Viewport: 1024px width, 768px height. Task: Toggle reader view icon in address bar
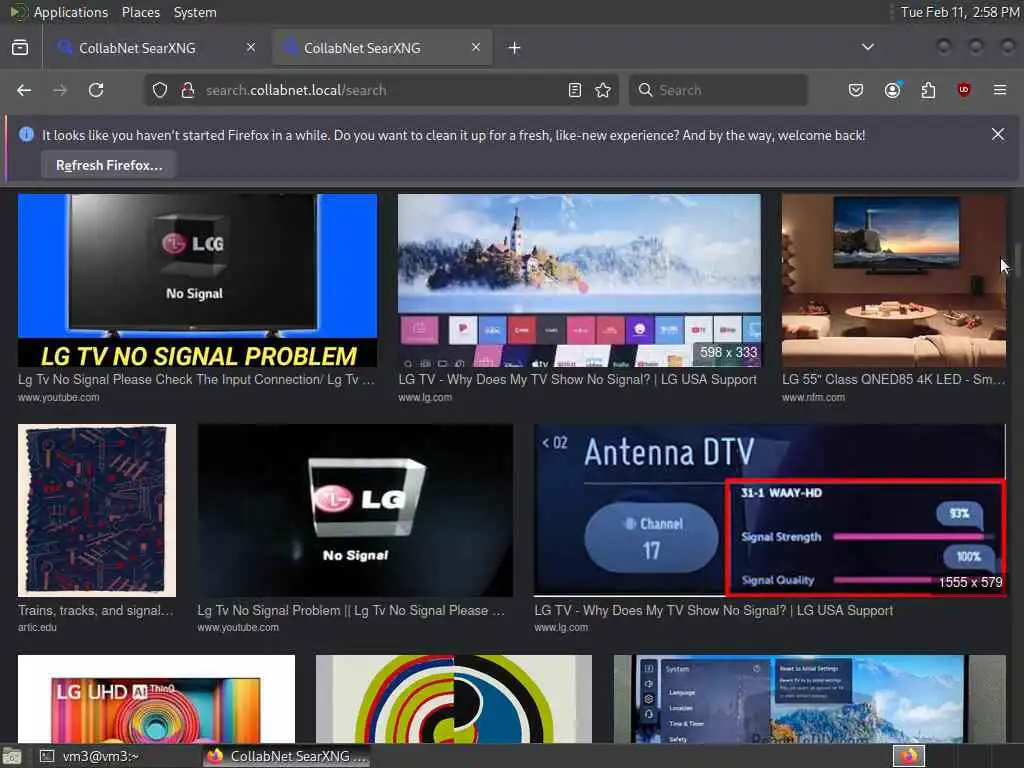click(575, 90)
